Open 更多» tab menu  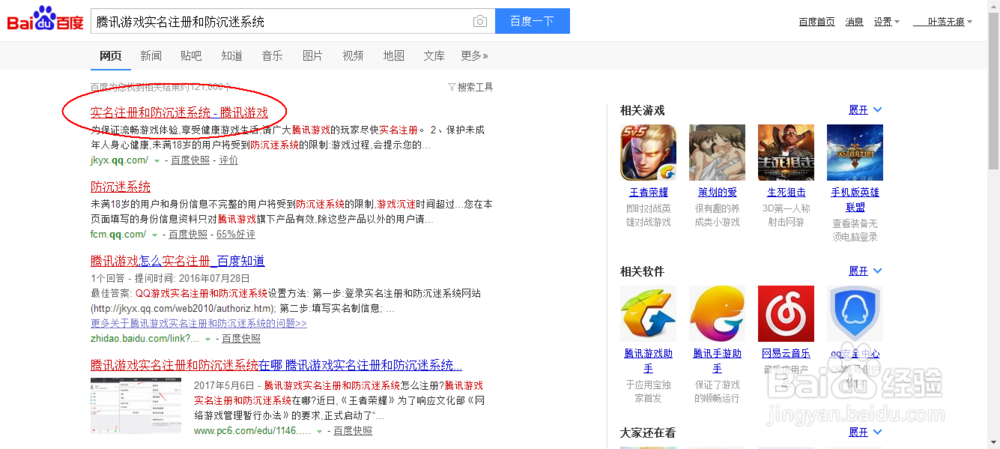(474, 55)
